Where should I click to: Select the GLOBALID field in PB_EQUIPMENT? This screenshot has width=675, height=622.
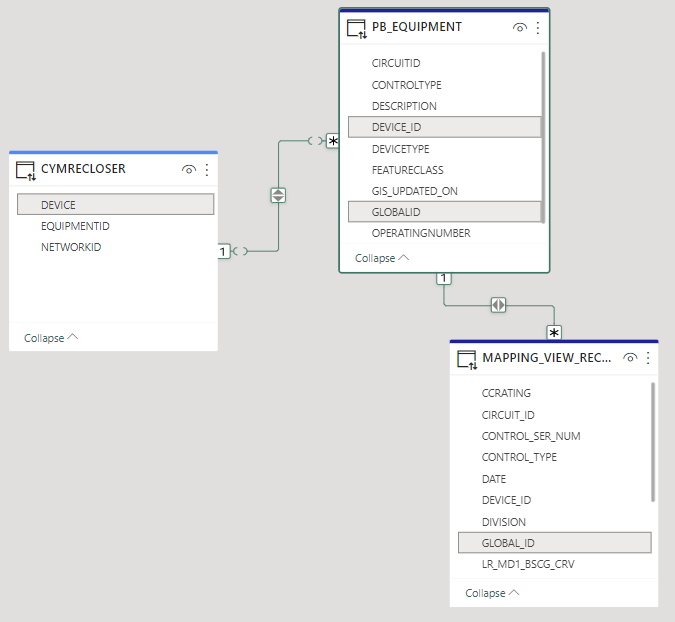tap(444, 212)
